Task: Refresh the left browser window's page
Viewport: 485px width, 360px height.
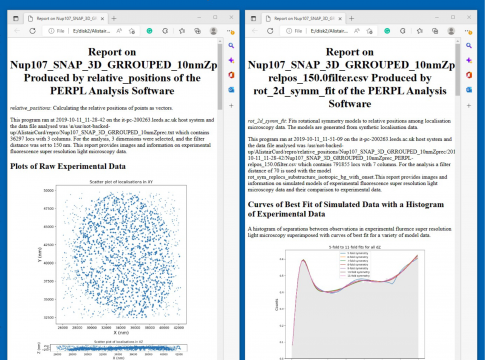Action: pyautogui.click(x=32, y=31)
